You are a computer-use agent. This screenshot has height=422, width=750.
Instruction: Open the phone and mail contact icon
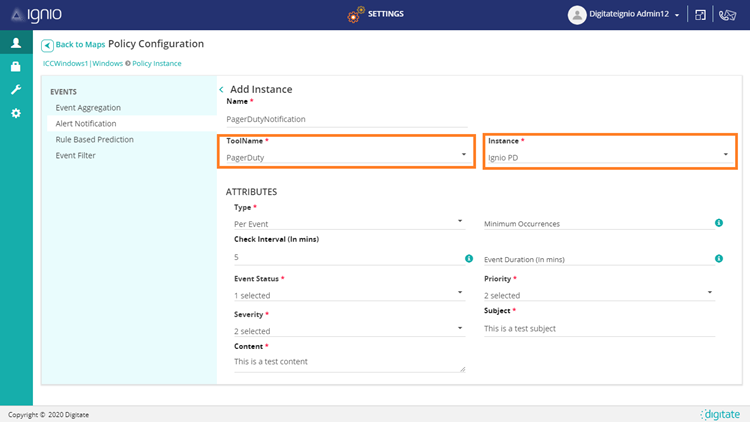tap(727, 15)
